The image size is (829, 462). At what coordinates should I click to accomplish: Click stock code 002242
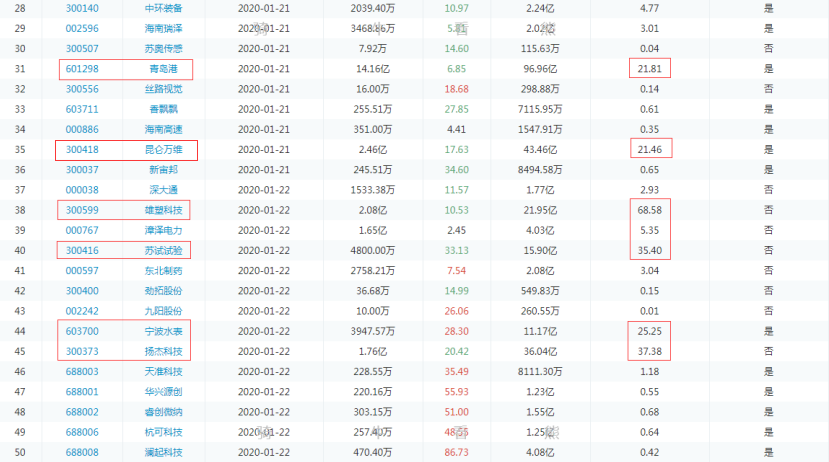click(x=82, y=311)
